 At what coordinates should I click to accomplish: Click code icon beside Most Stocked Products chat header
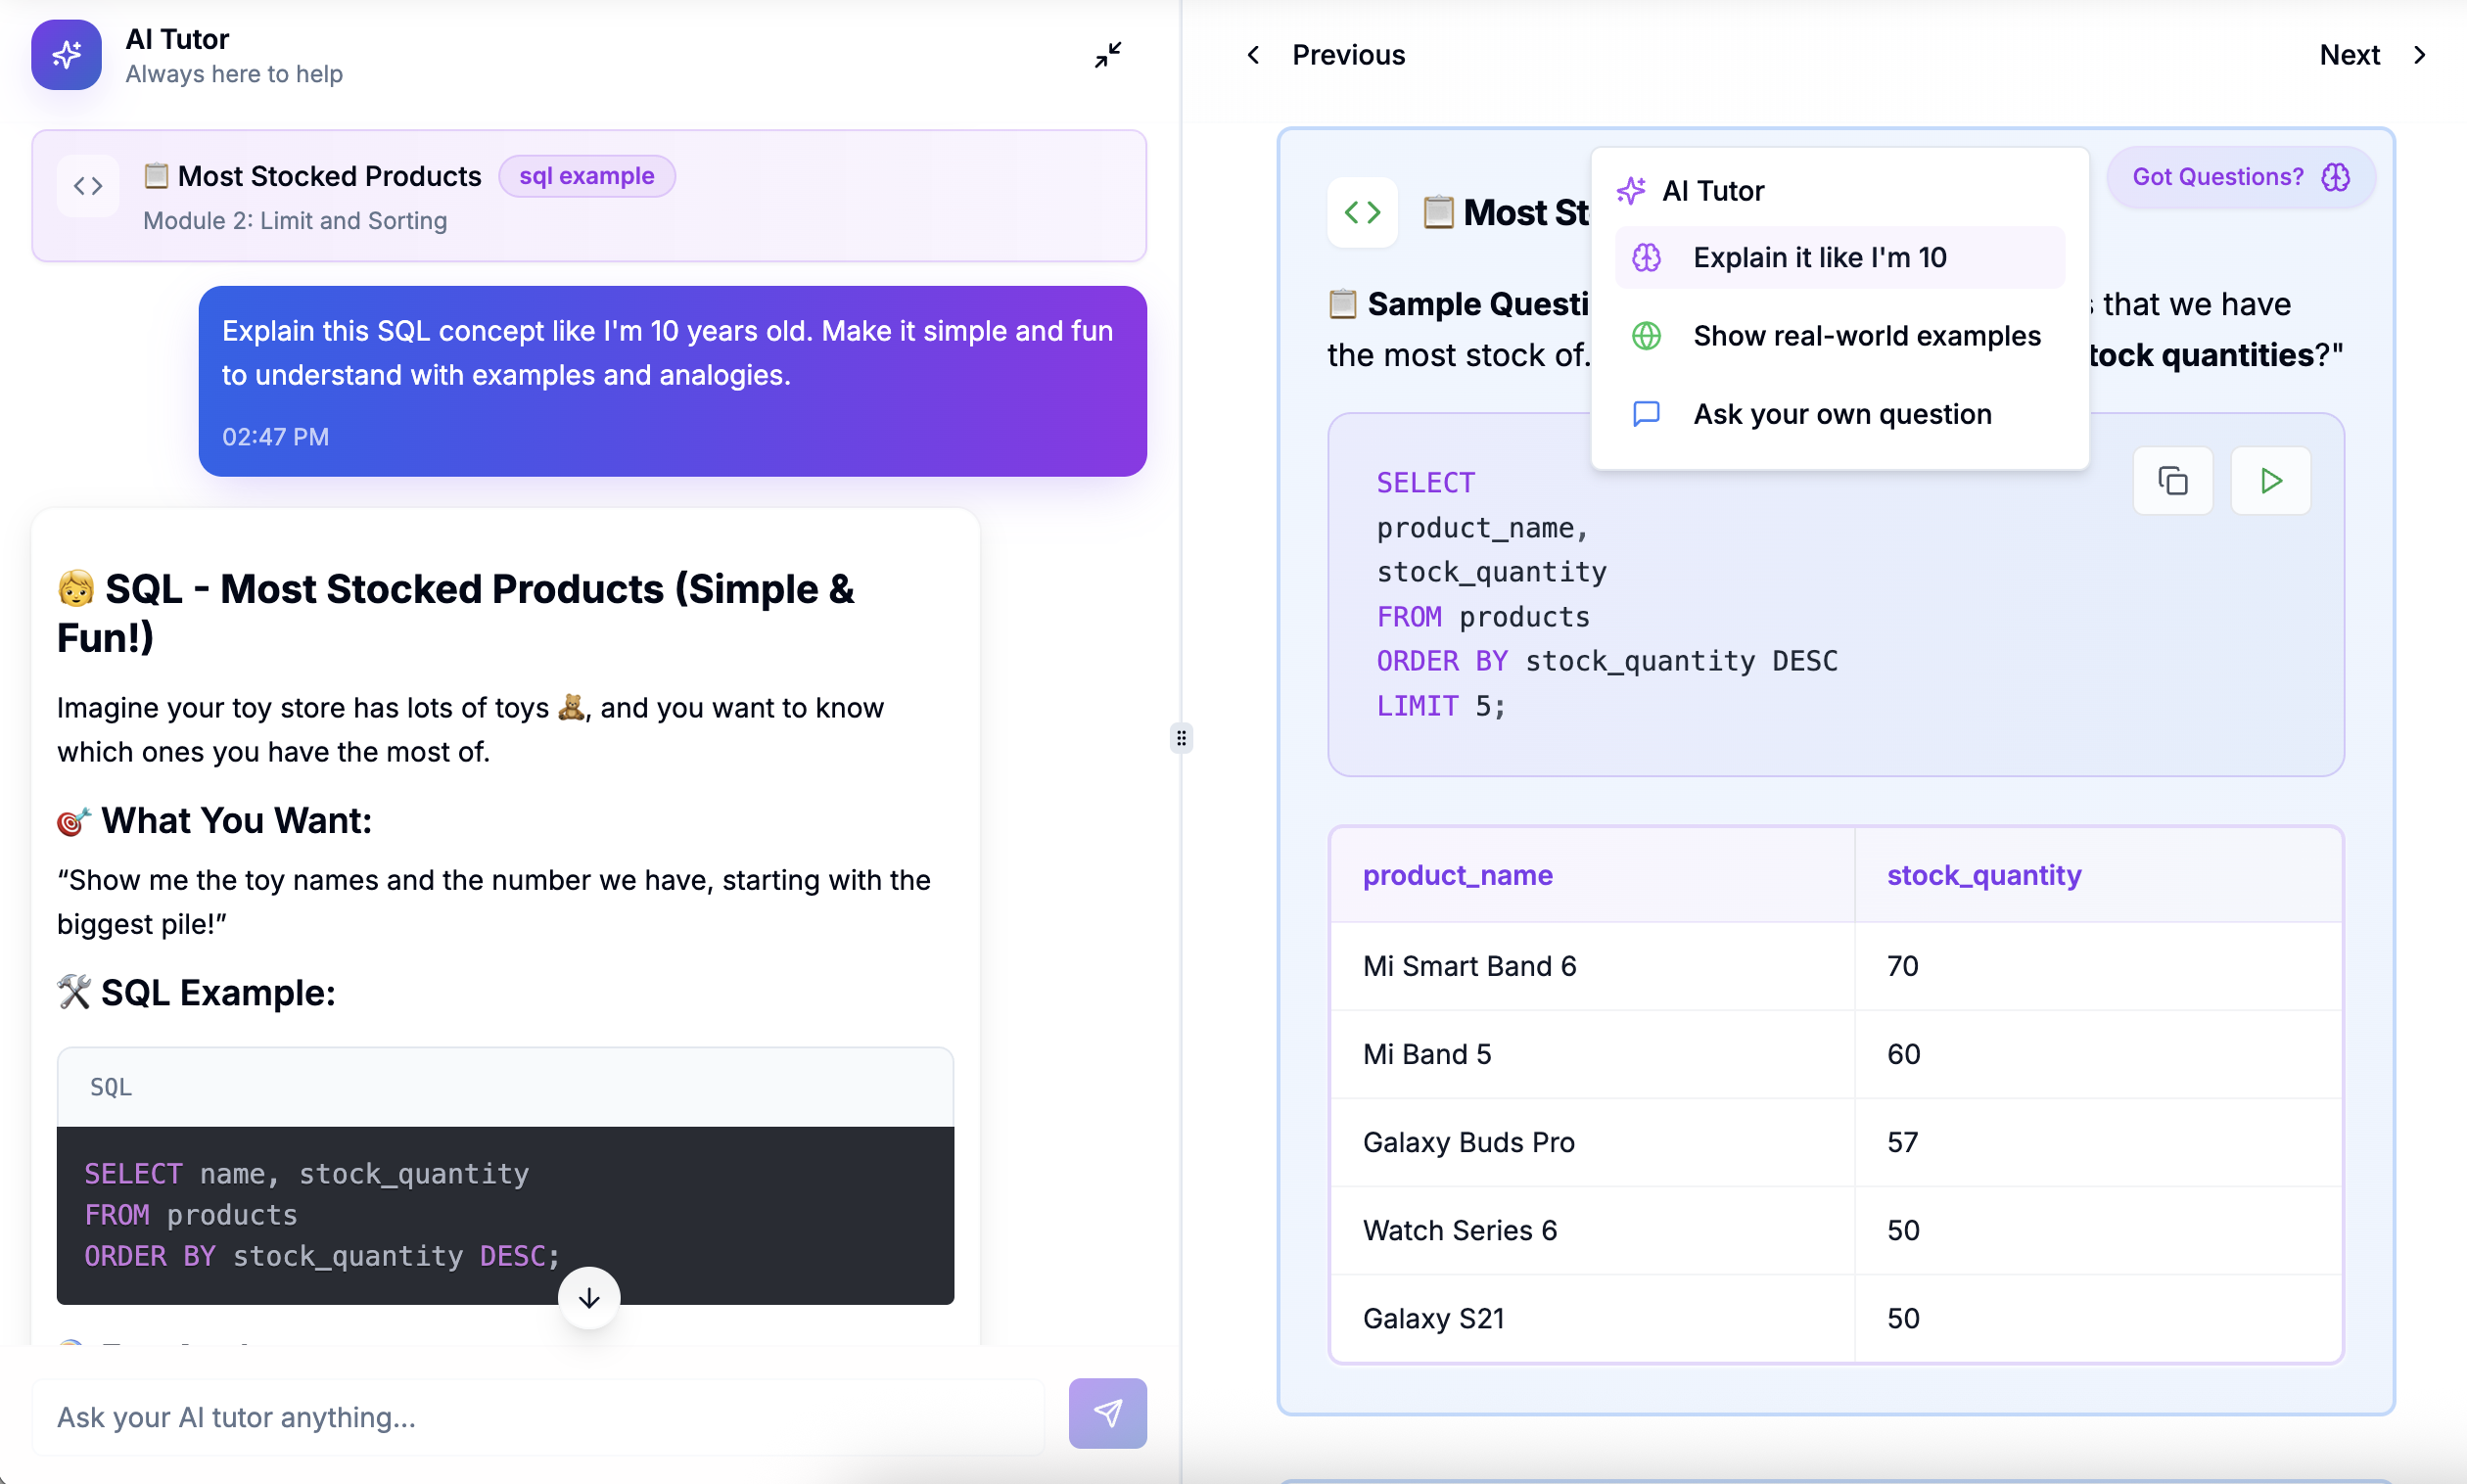tap(88, 186)
